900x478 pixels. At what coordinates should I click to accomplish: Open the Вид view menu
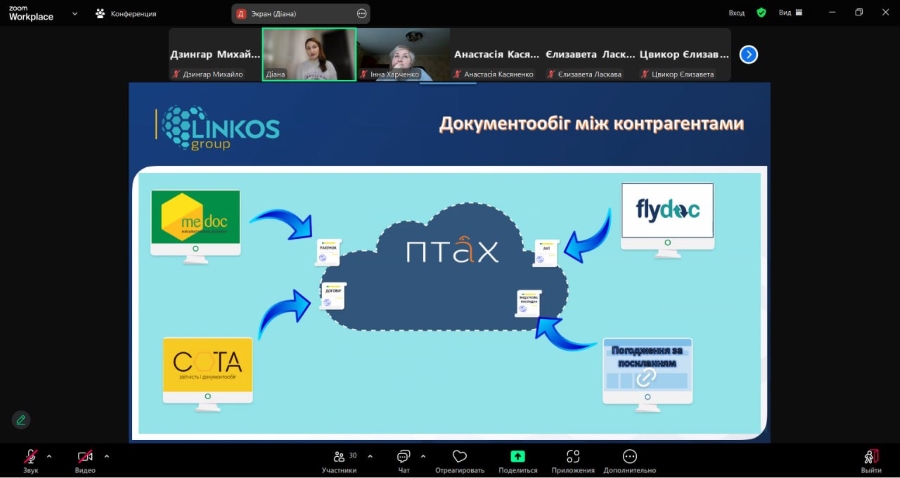pos(790,13)
